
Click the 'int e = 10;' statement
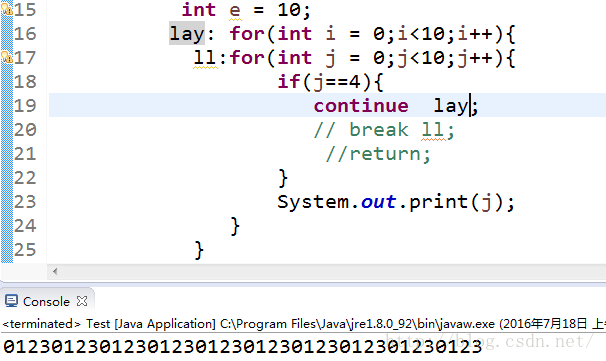tap(246, 10)
